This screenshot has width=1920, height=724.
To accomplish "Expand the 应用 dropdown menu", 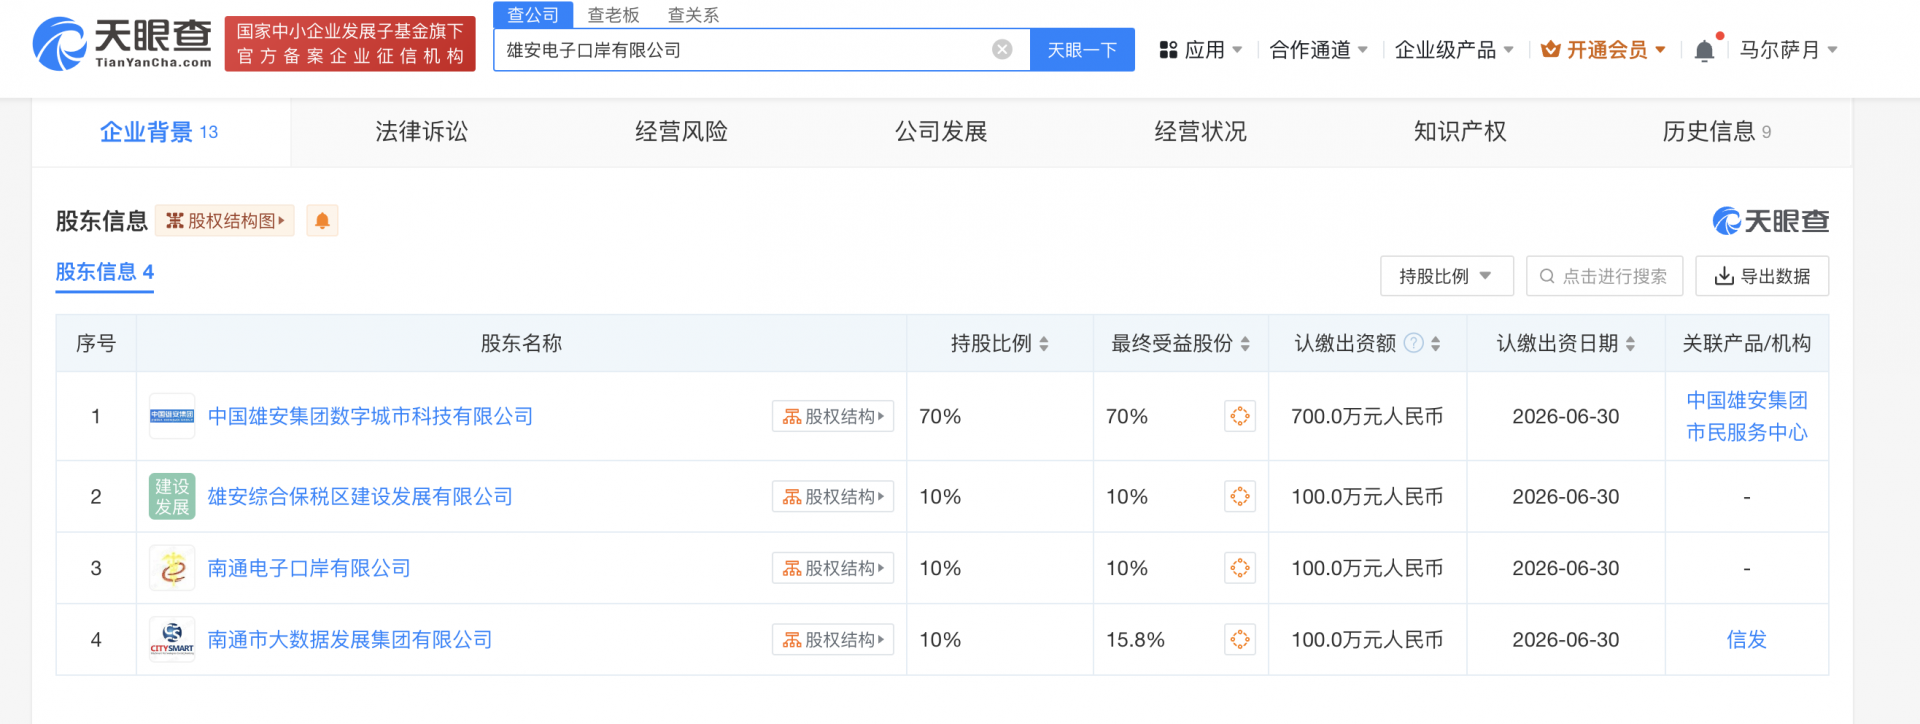I will coord(1200,50).
